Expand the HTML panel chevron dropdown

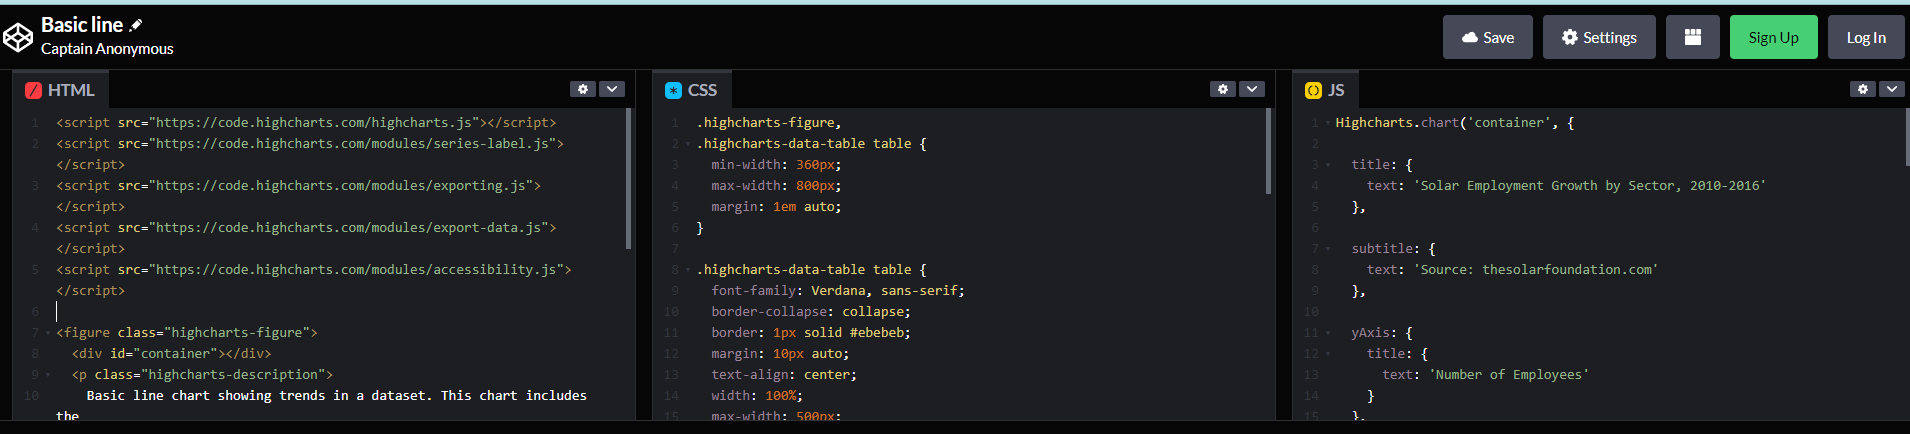pos(612,89)
